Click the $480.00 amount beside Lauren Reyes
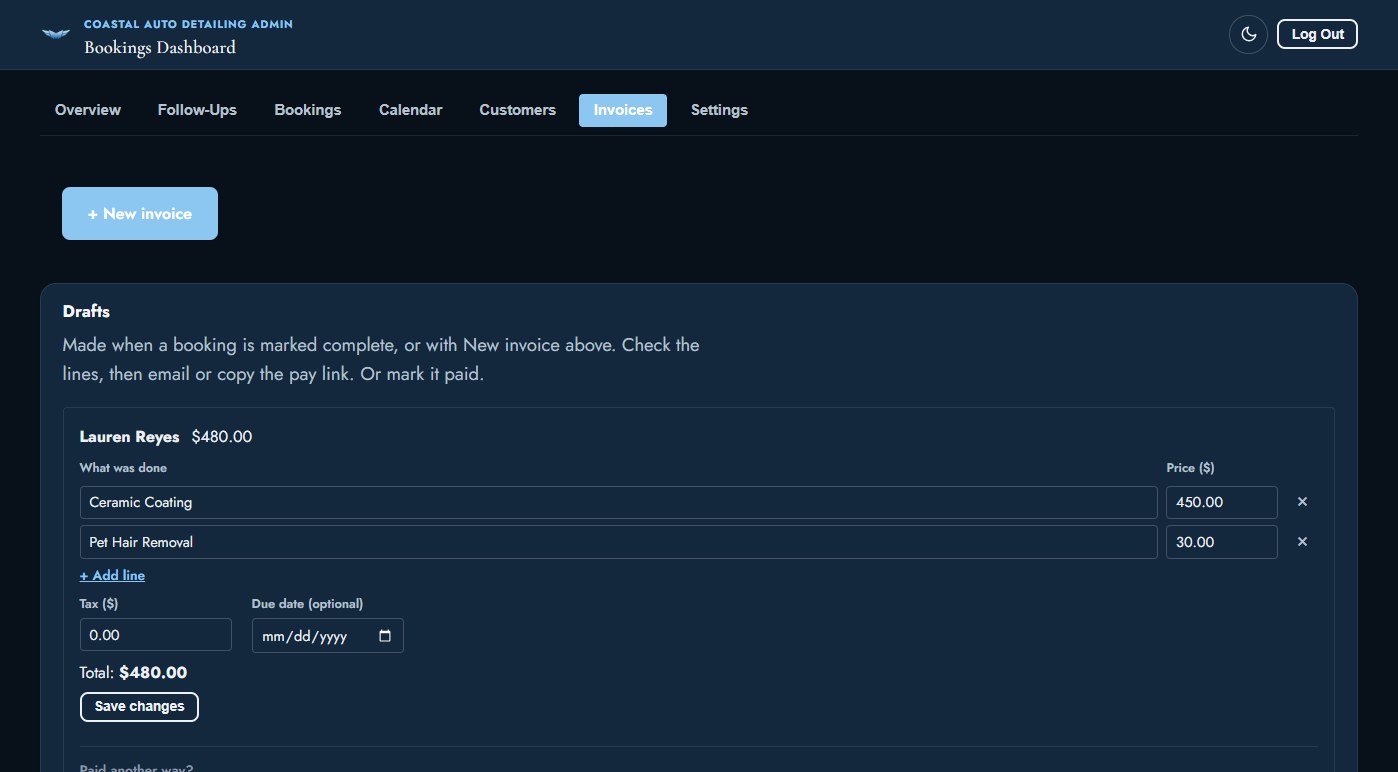The image size is (1398, 772). pos(222,437)
